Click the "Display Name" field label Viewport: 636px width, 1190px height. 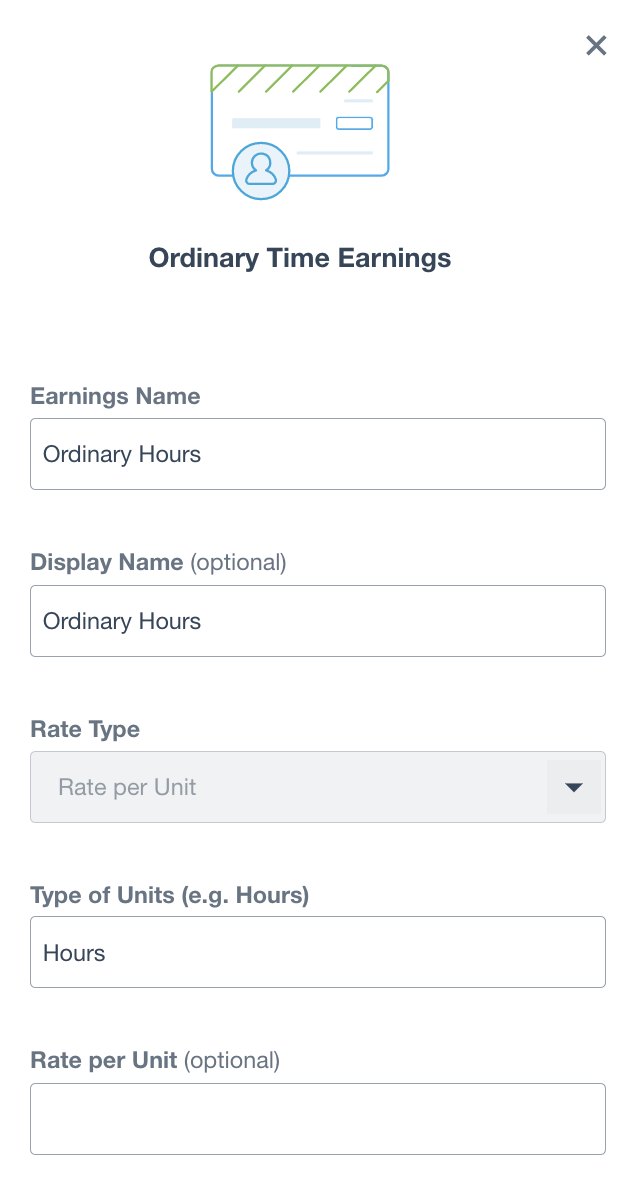[107, 563]
